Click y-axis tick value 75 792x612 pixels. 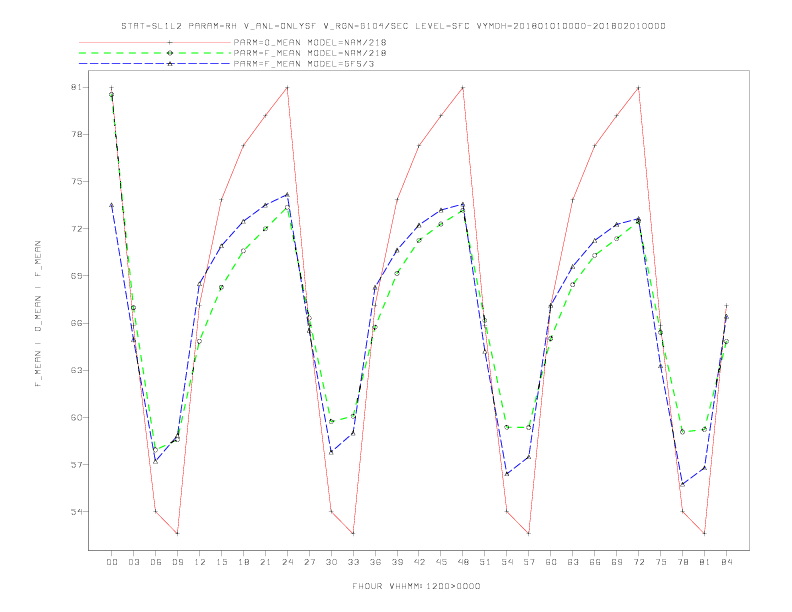coord(76,181)
